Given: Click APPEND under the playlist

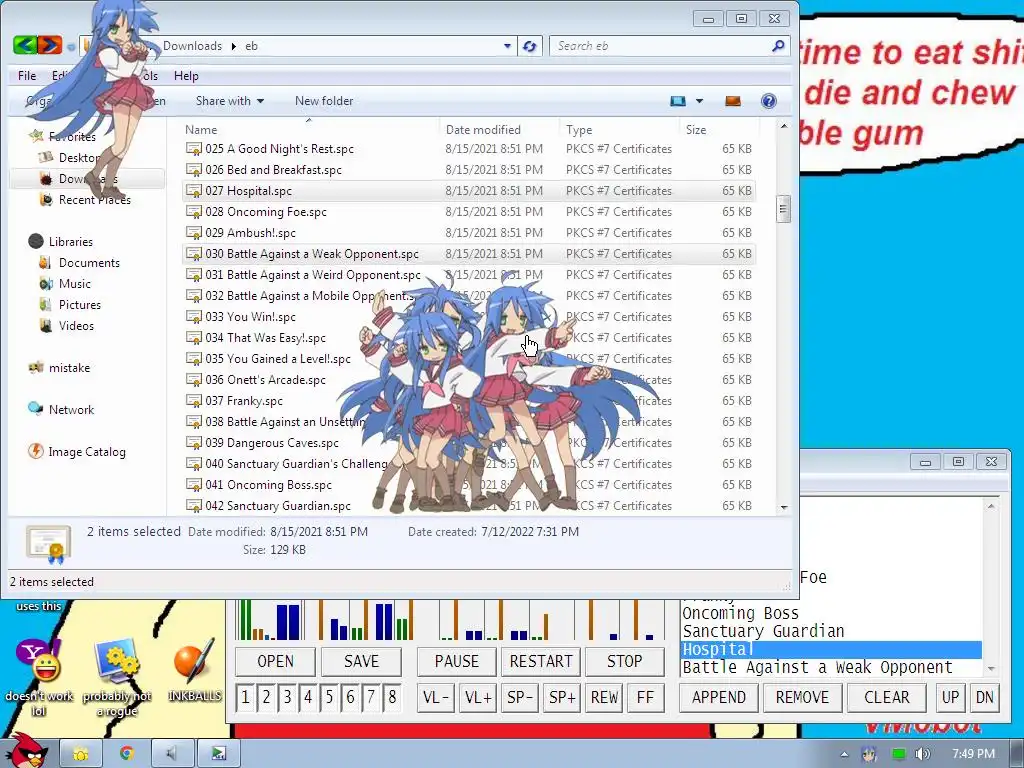Looking at the screenshot, I should click(718, 697).
